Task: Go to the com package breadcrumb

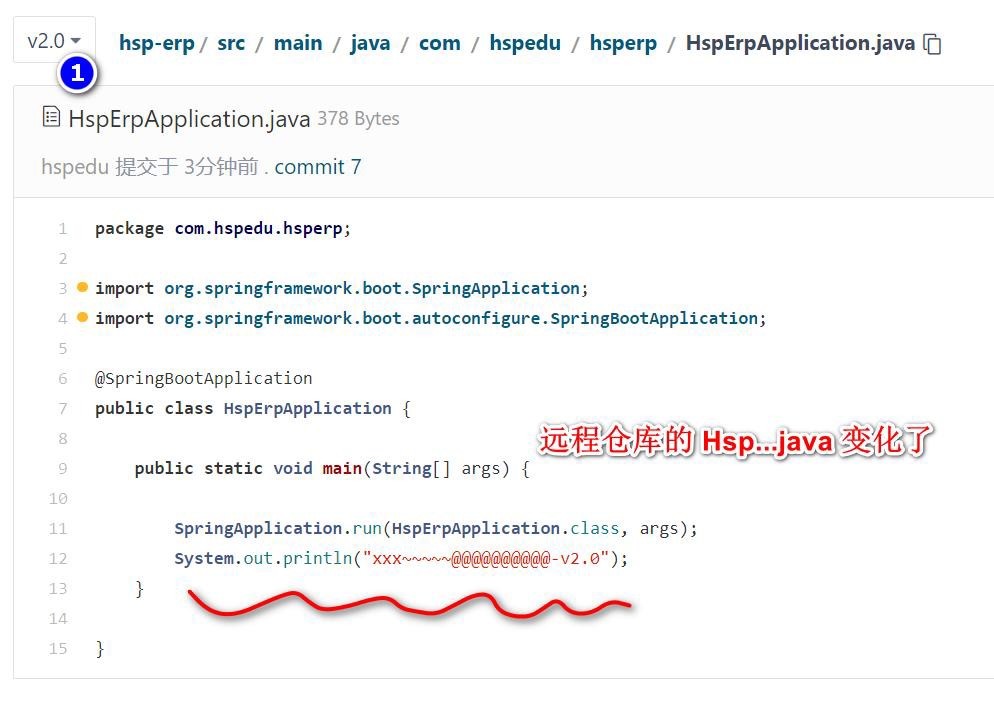Action: pyautogui.click(x=439, y=43)
